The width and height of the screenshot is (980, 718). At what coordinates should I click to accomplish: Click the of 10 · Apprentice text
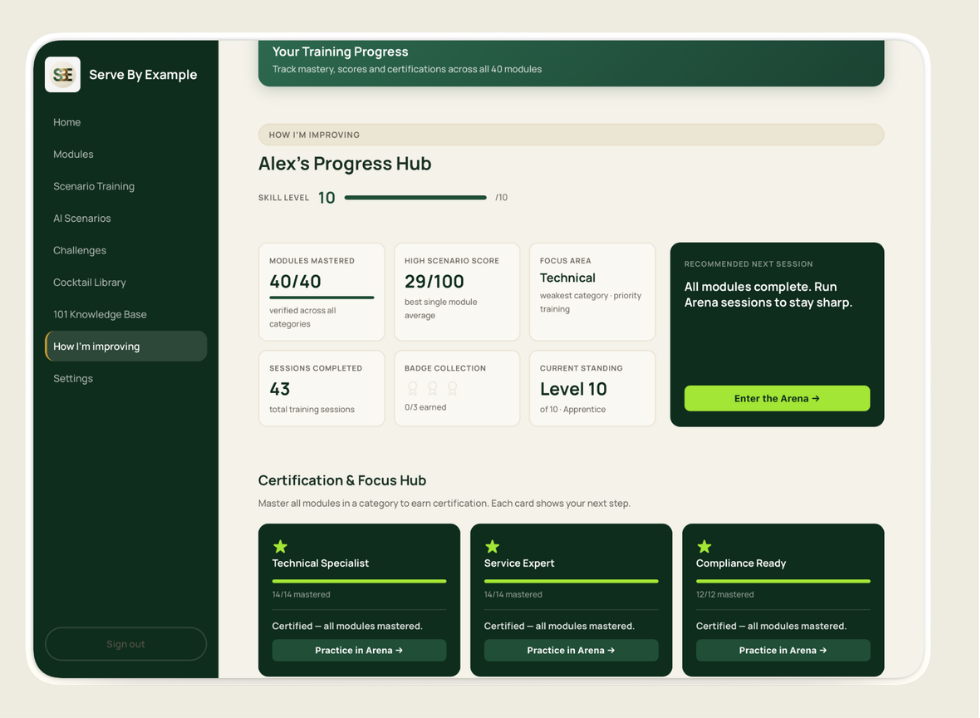point(572,409)
